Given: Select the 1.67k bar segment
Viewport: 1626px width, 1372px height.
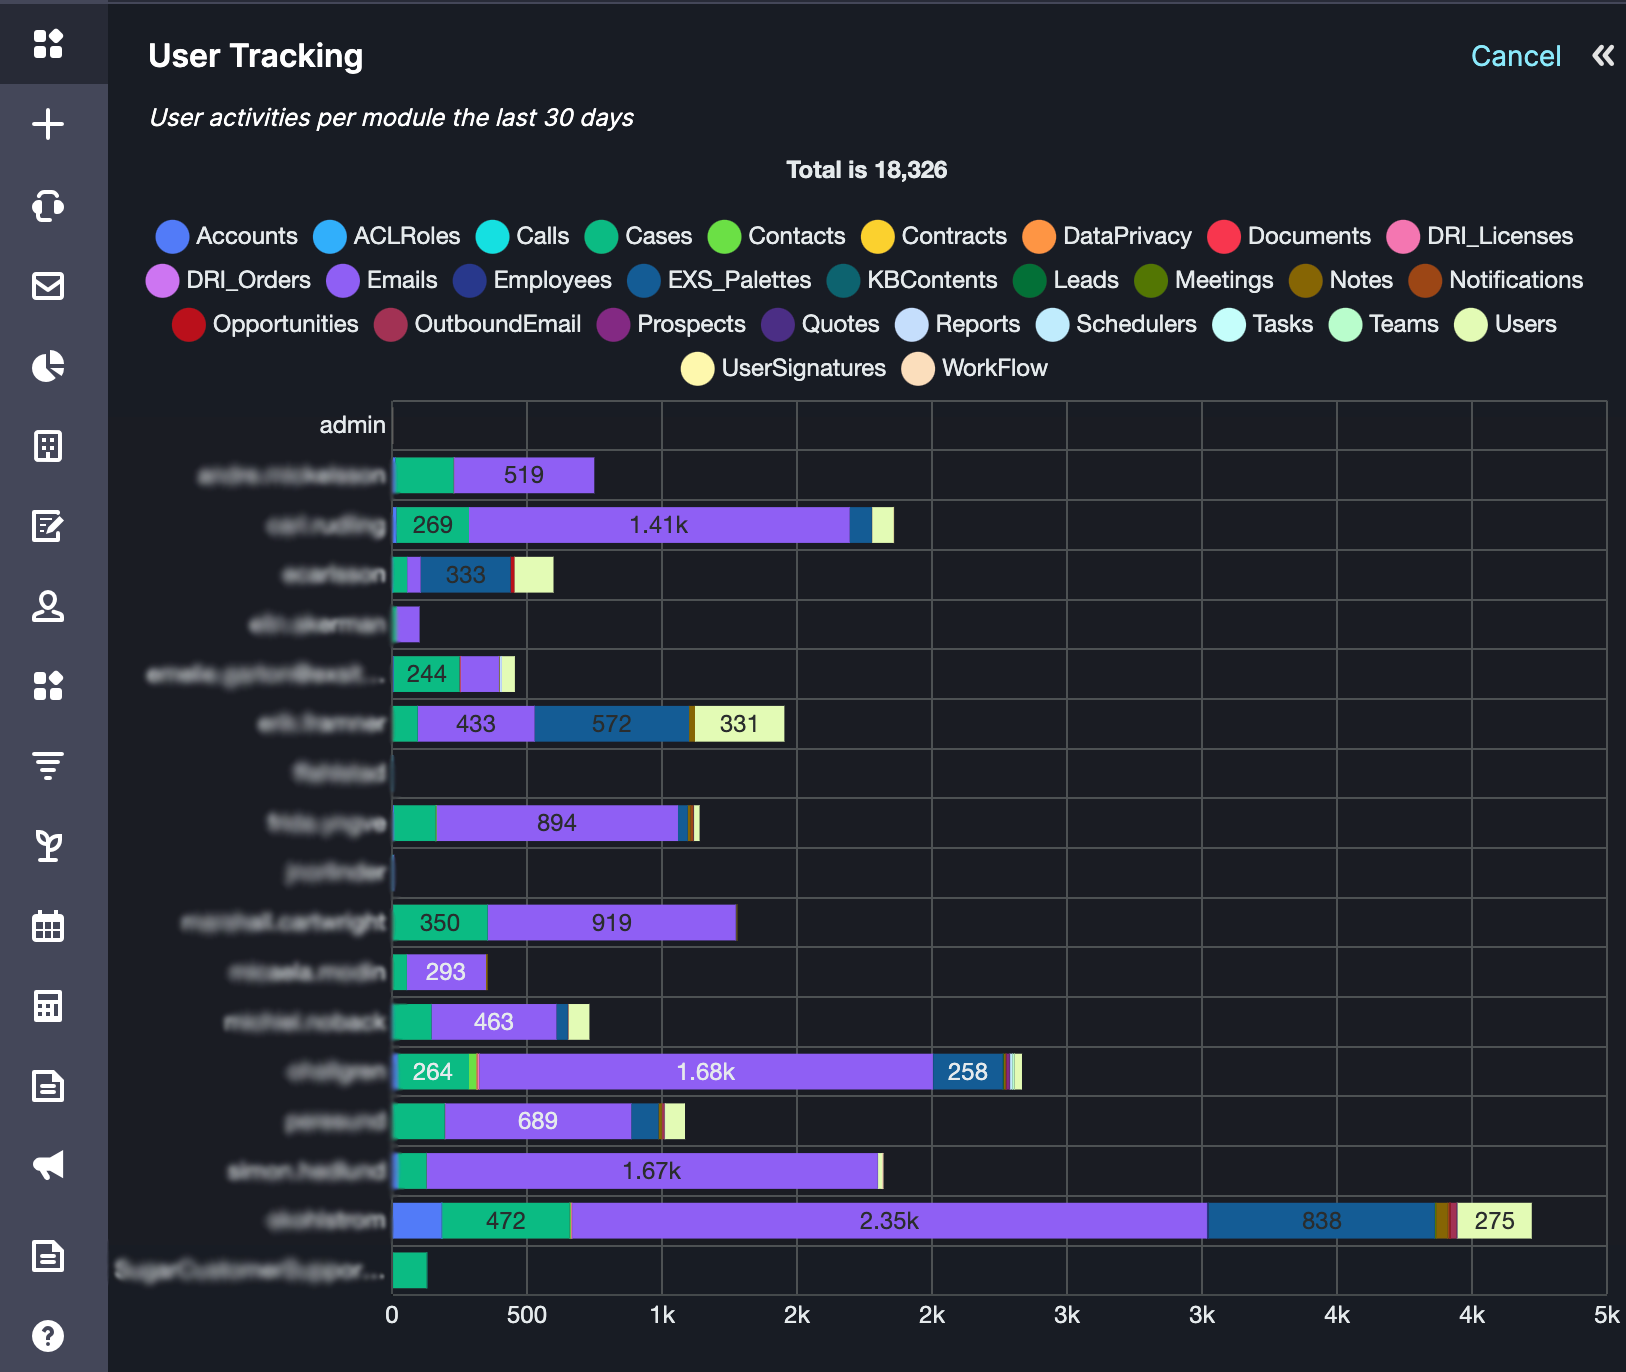Looking at the screenshot, I should 652,1171.
